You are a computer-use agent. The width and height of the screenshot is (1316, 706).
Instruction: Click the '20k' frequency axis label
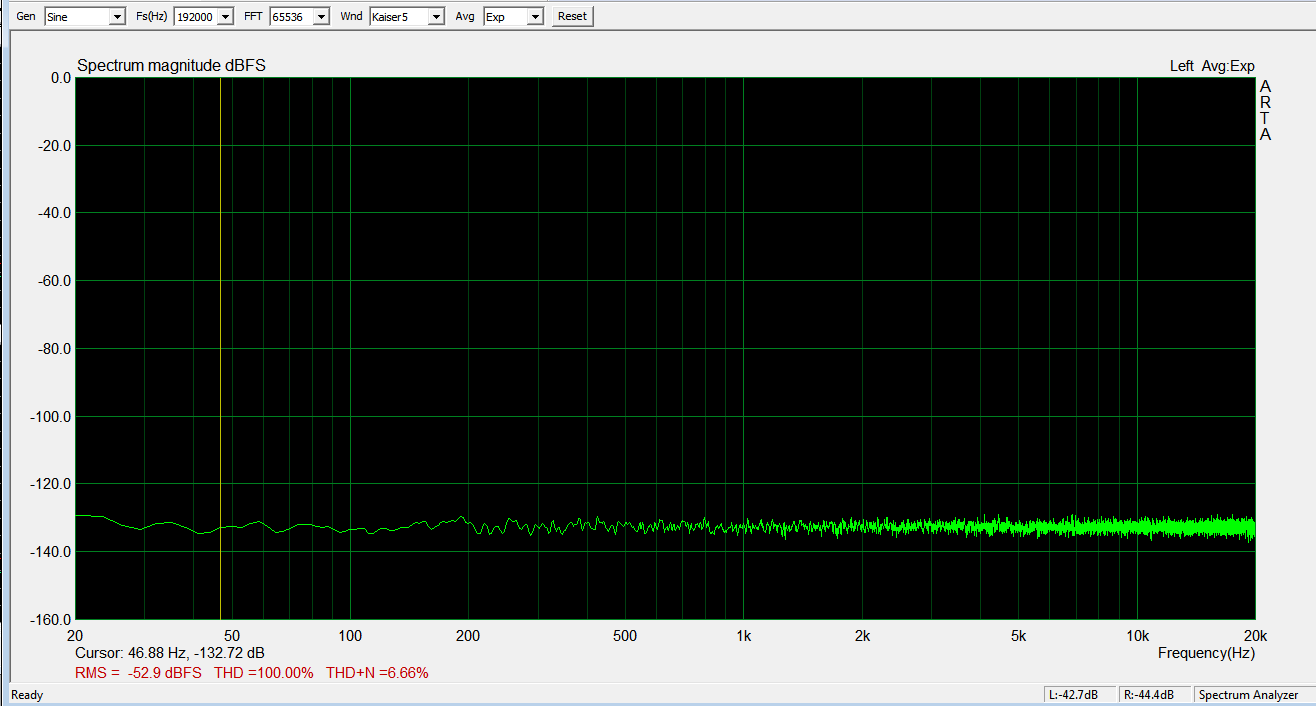pyautogui.click(x=1254, y=636)
